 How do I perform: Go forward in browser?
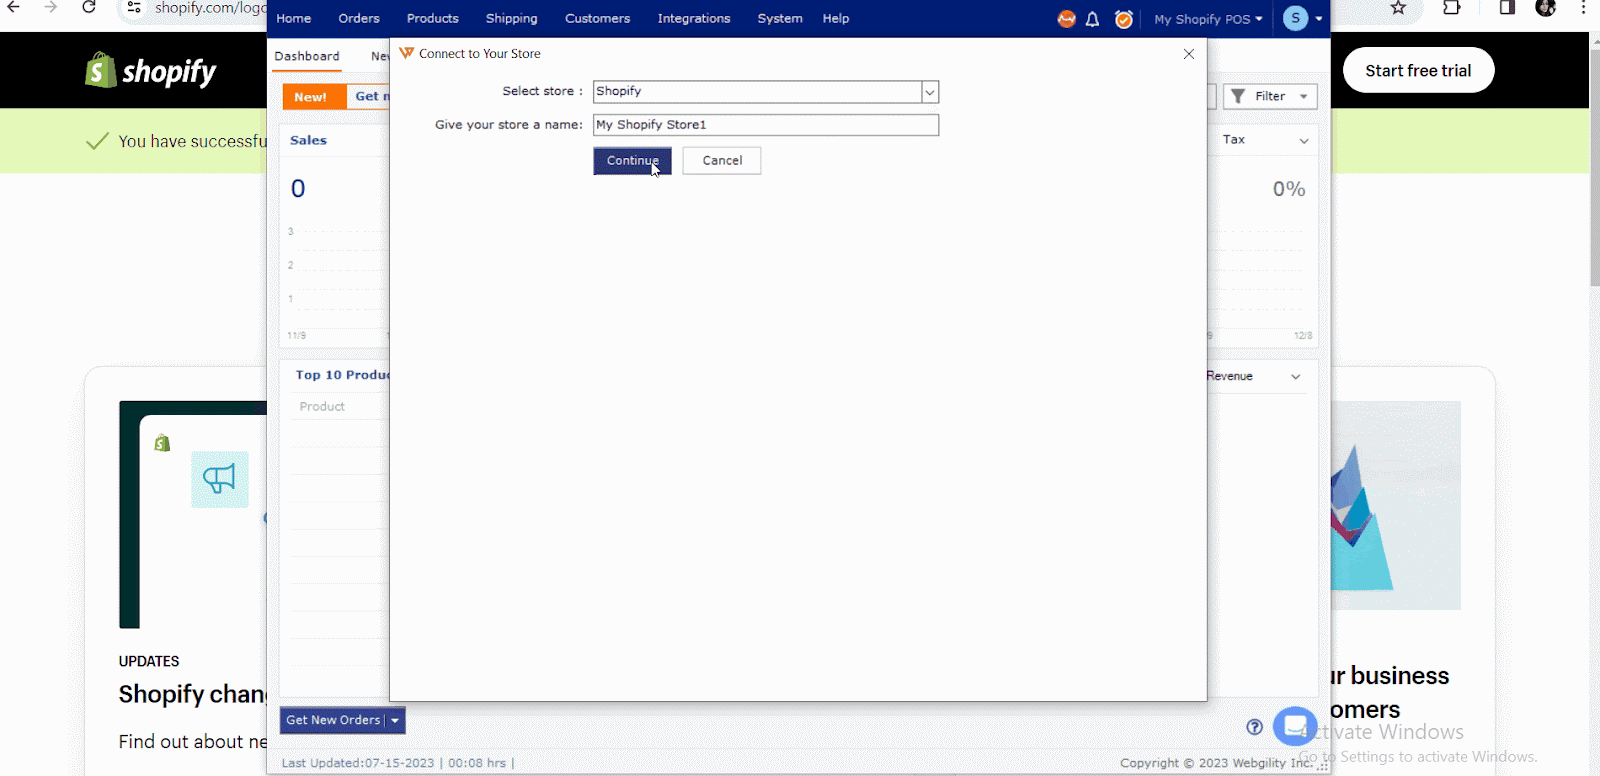(51, 8)
